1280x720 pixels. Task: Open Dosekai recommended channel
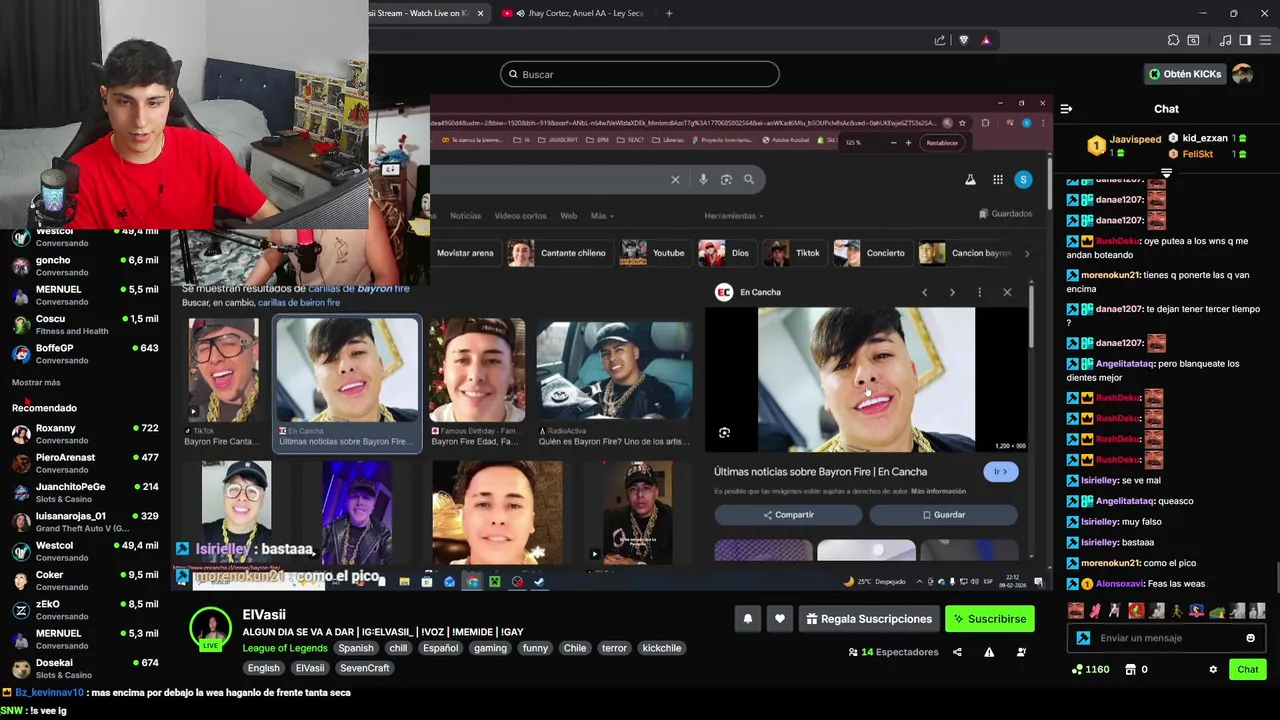point(85,668)
